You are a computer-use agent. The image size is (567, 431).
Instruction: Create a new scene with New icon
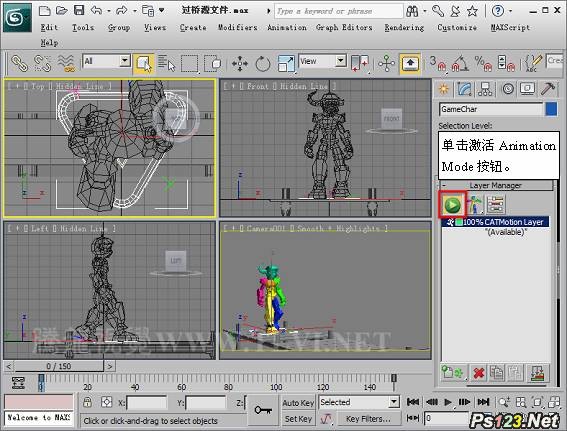click(44, 10)
